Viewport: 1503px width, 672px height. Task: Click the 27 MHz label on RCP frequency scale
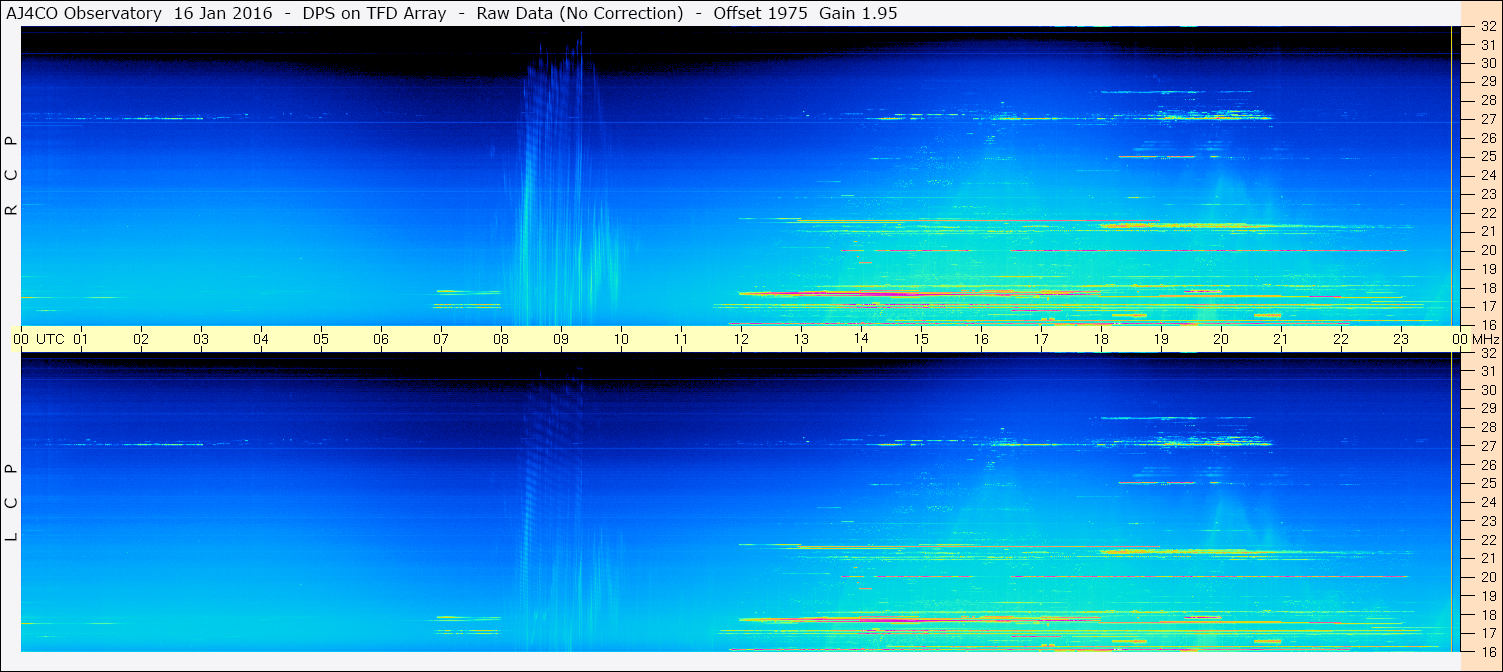pos(1488,119)
